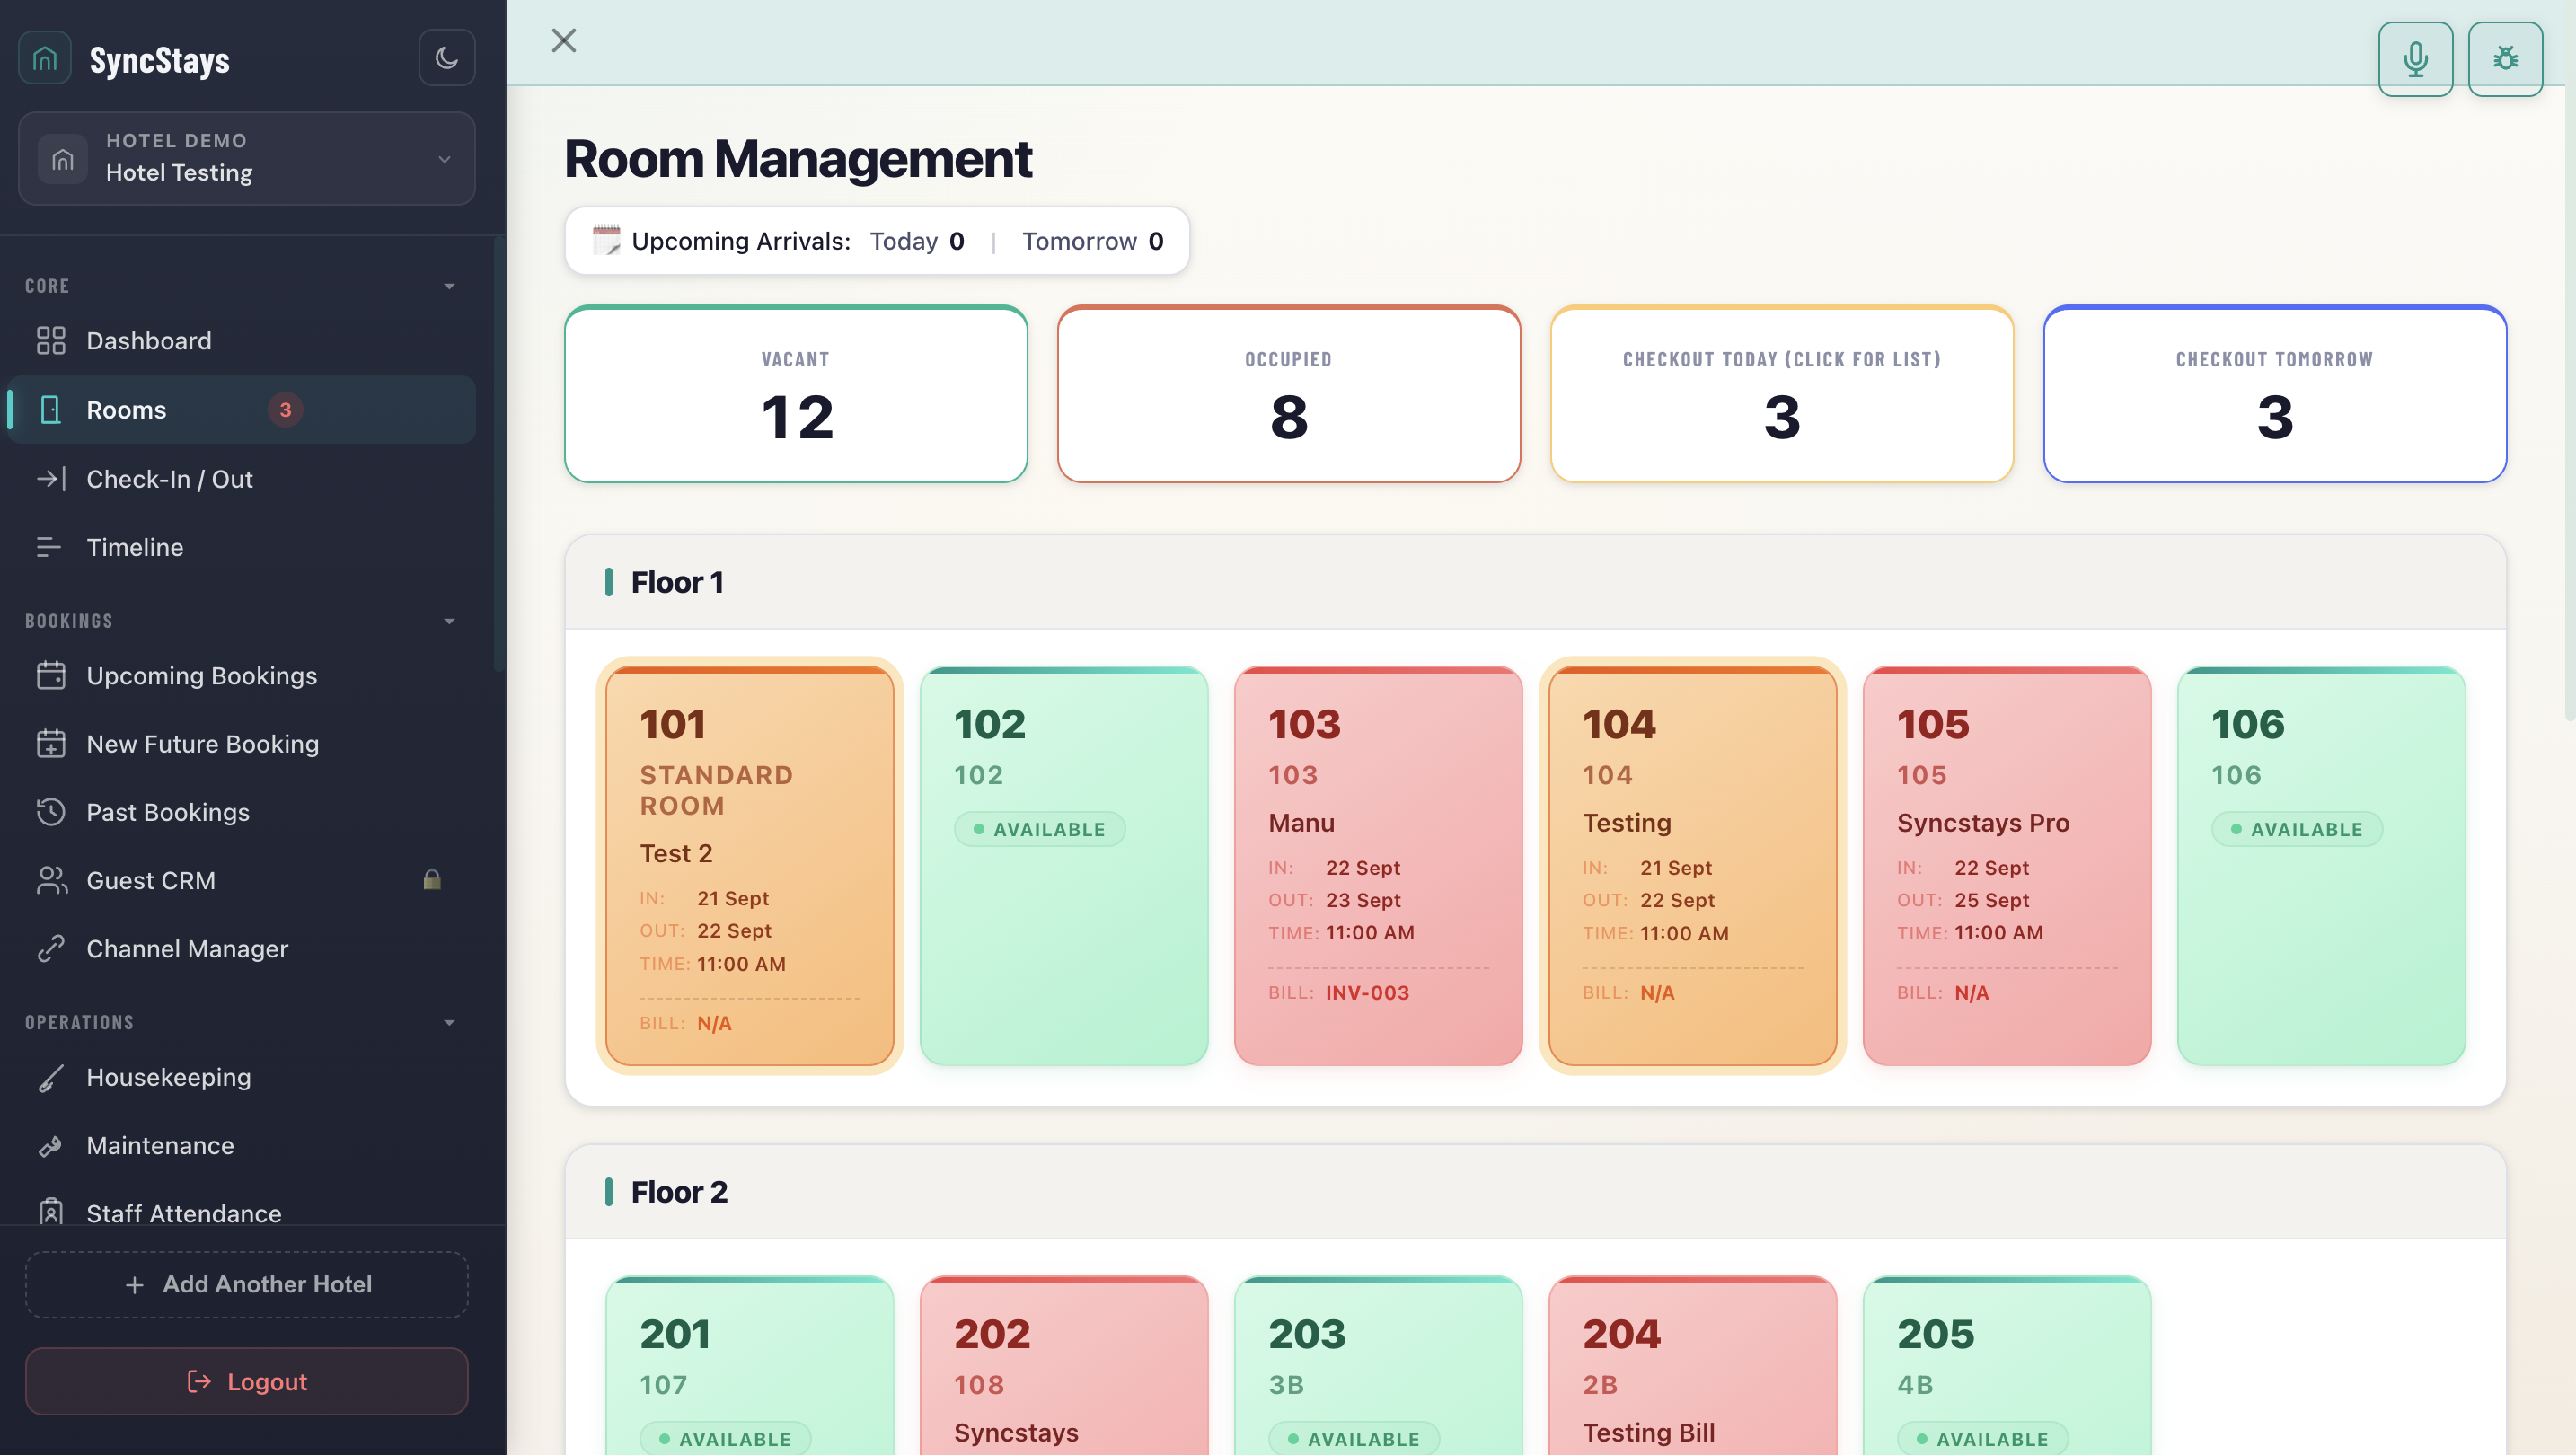Open room 103 Manu card
Image resolution: width=2576 pixels, height=1455 pixels.
[x=1378, y=866]
